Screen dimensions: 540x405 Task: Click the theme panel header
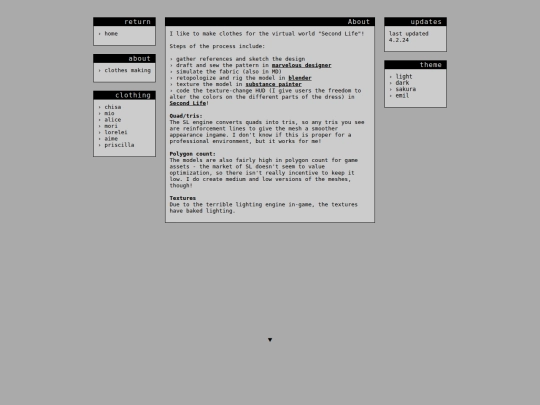pos(416,65)
